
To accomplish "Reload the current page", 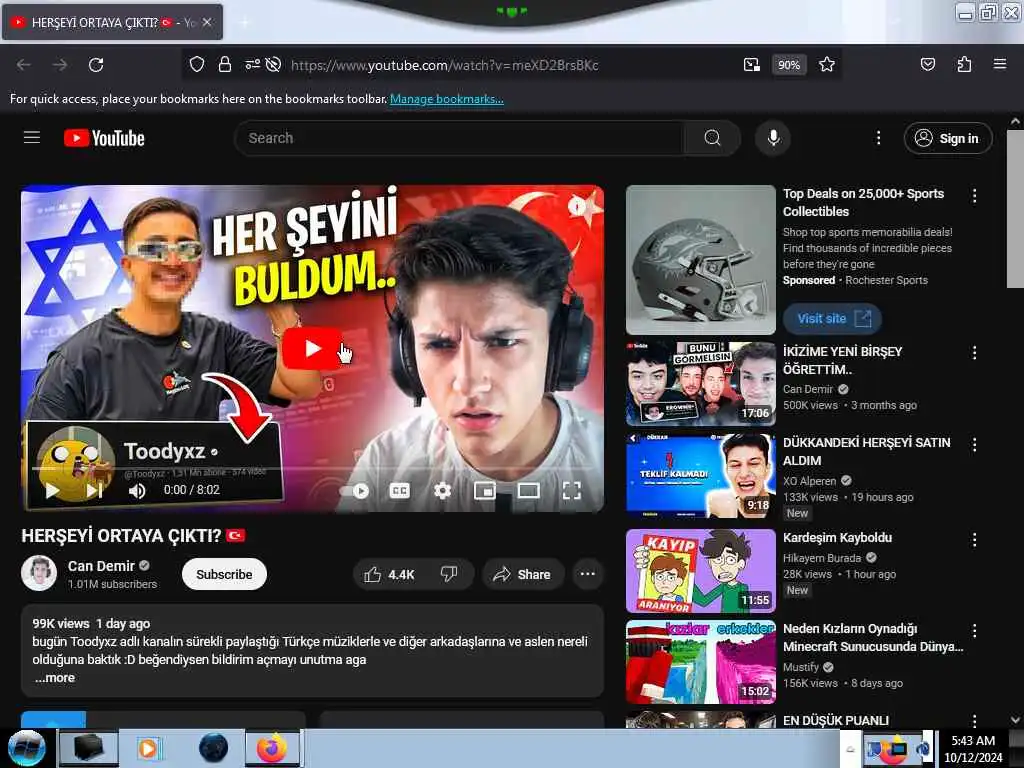I will [96, 65].
